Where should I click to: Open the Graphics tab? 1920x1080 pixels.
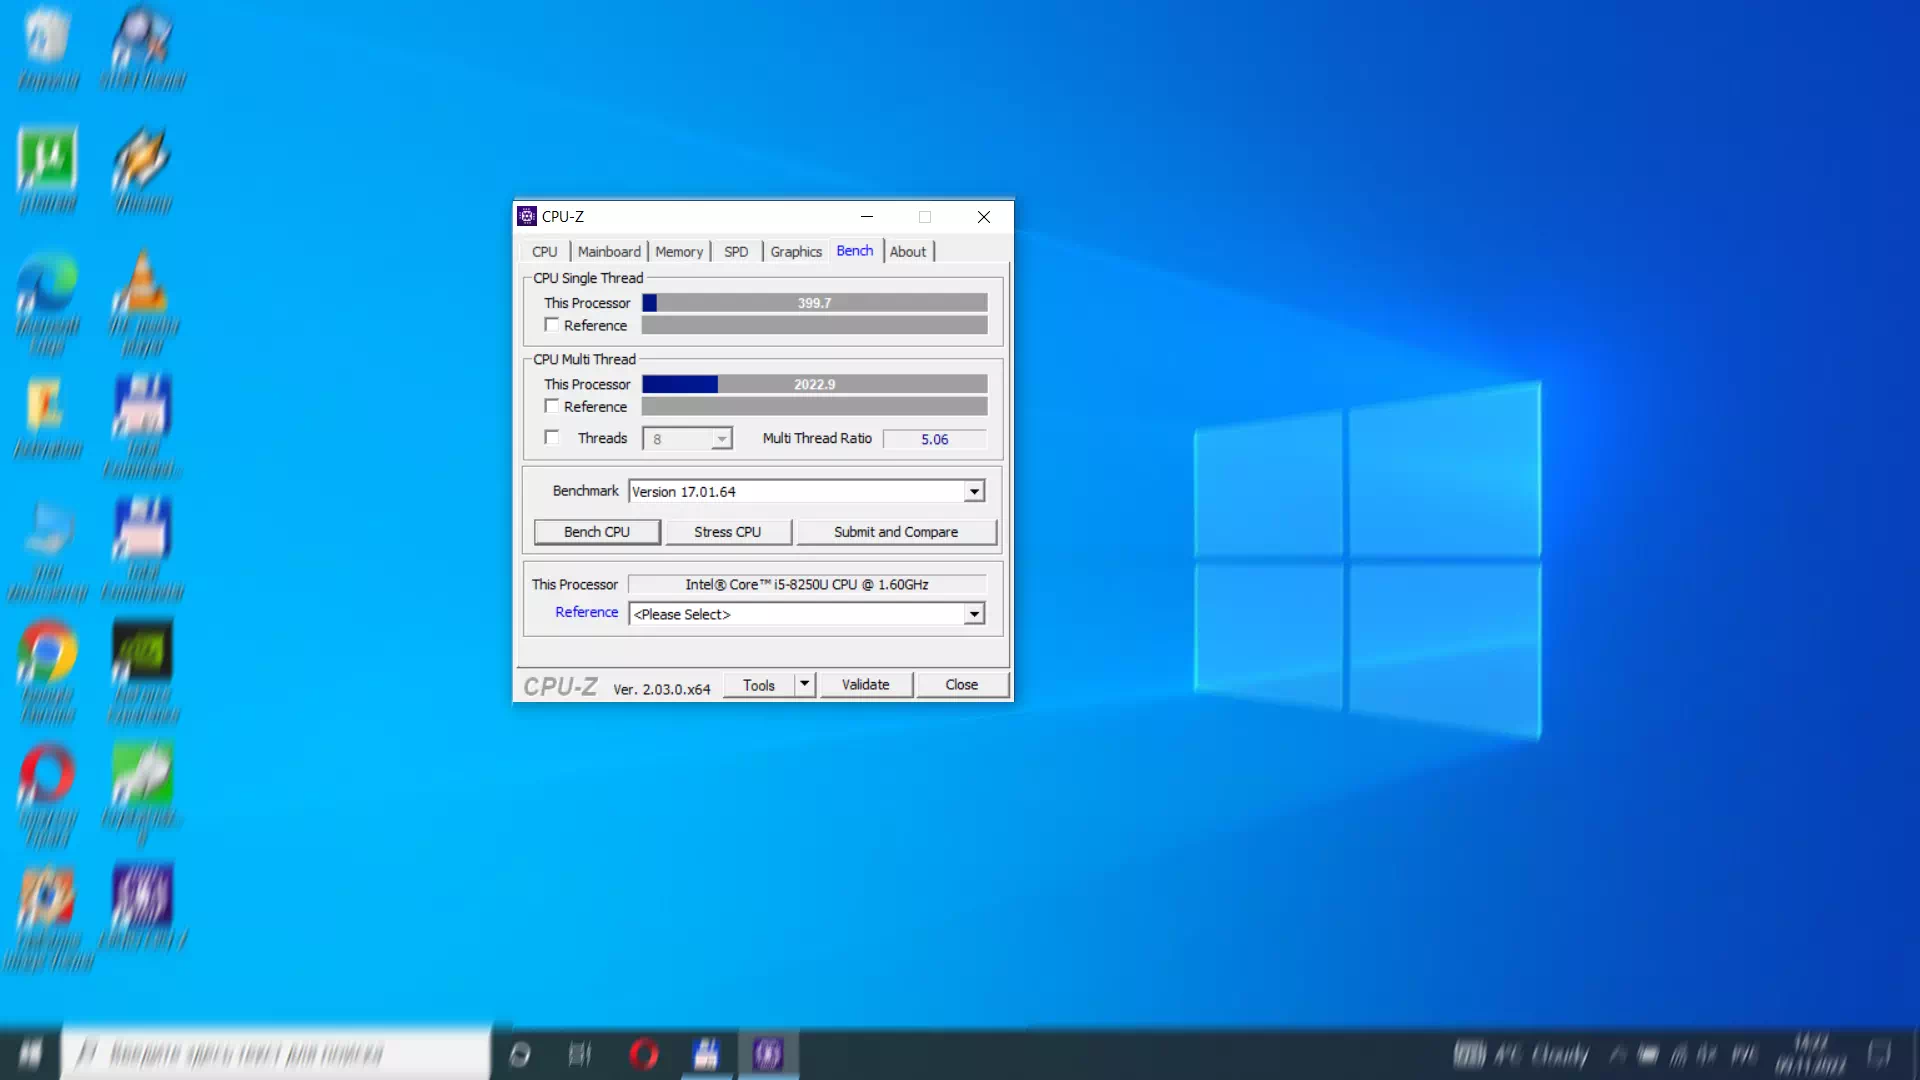click(795, 251)
